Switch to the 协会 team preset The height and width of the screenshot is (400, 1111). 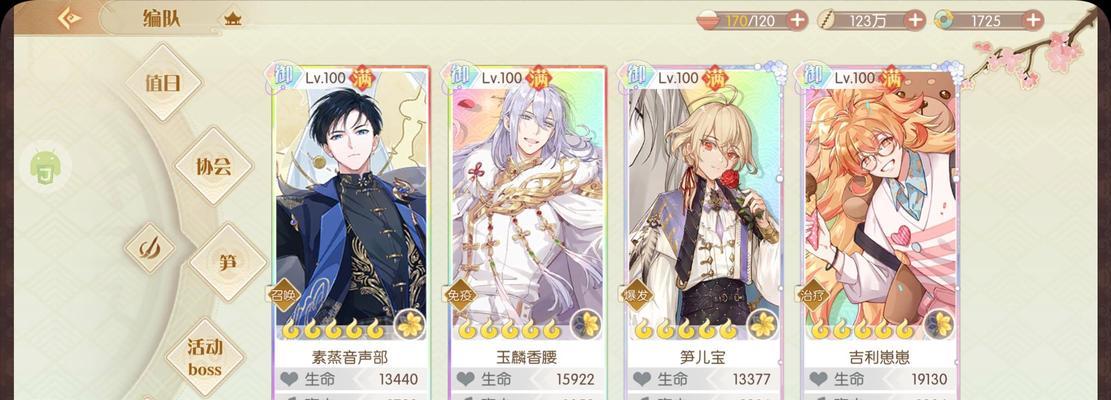[213, 166]
